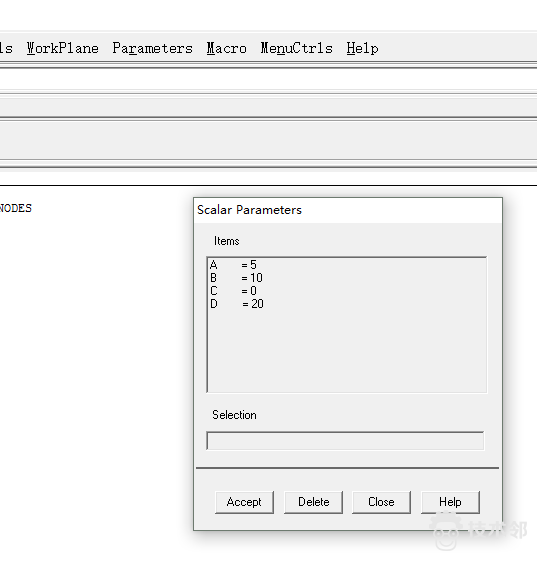Click the Scalar Parameters title bar
Screen dimensions: 537x561
tap(348, 210)
